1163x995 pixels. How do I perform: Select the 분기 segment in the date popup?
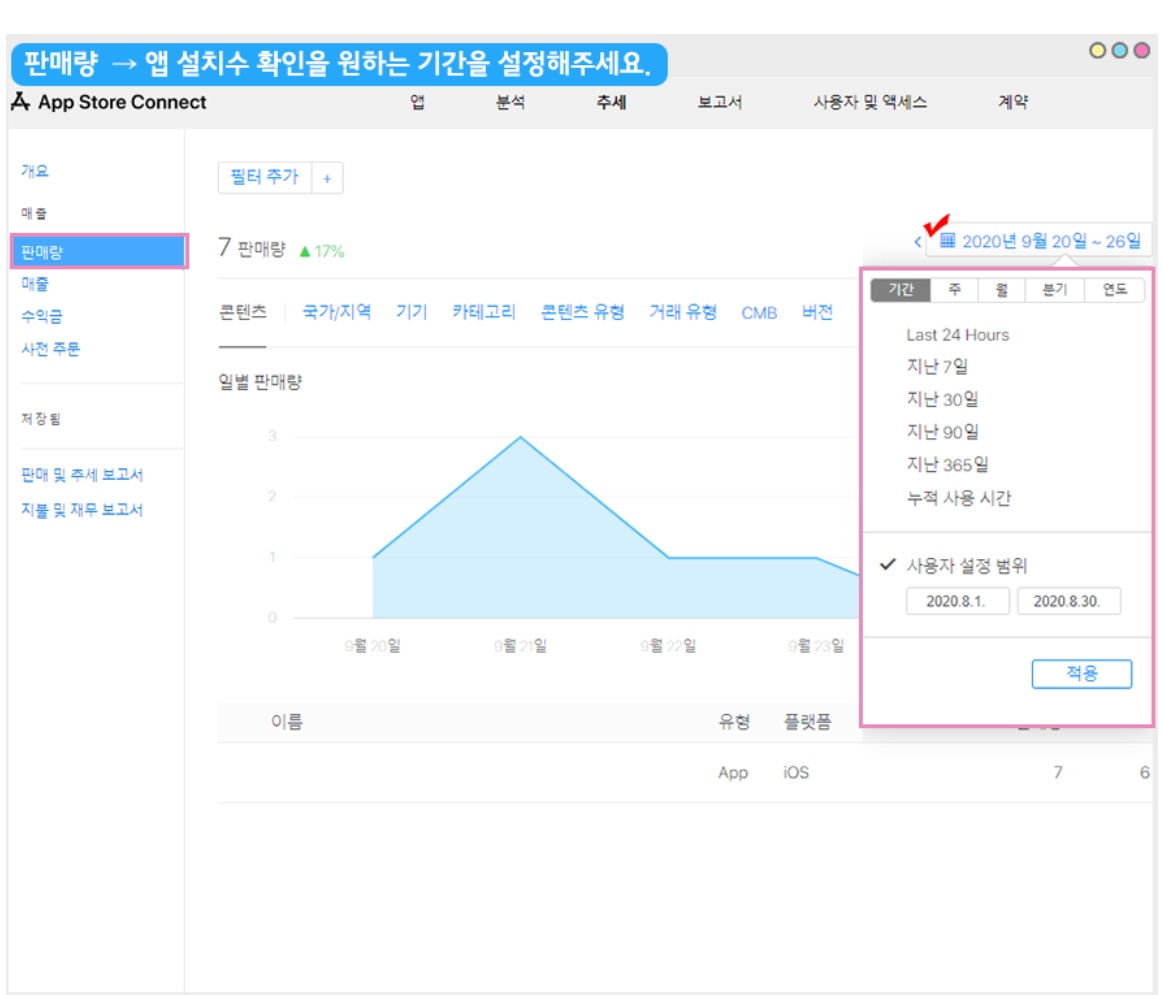tap(1055, 289)
